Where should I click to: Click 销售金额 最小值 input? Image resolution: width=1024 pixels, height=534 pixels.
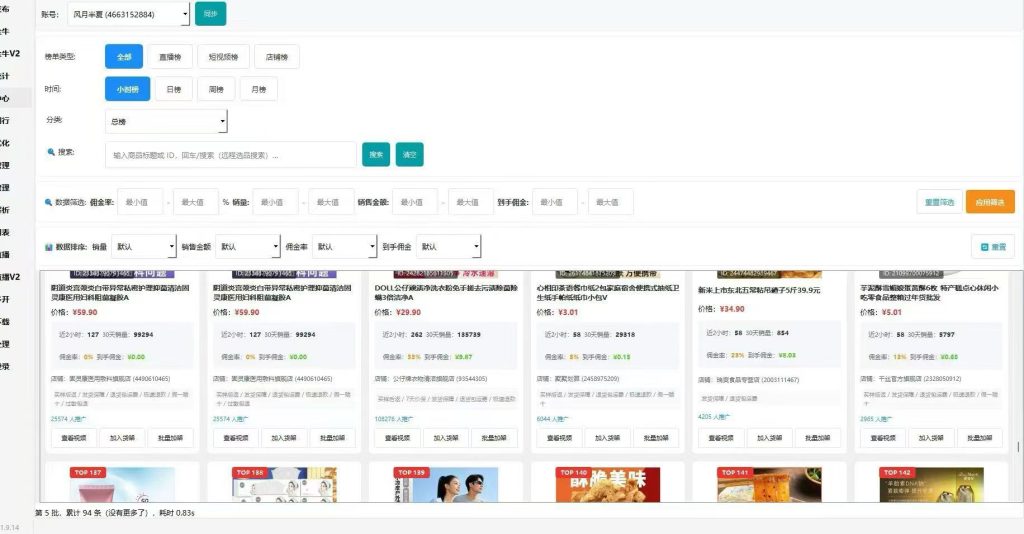[x=415, y=202]
